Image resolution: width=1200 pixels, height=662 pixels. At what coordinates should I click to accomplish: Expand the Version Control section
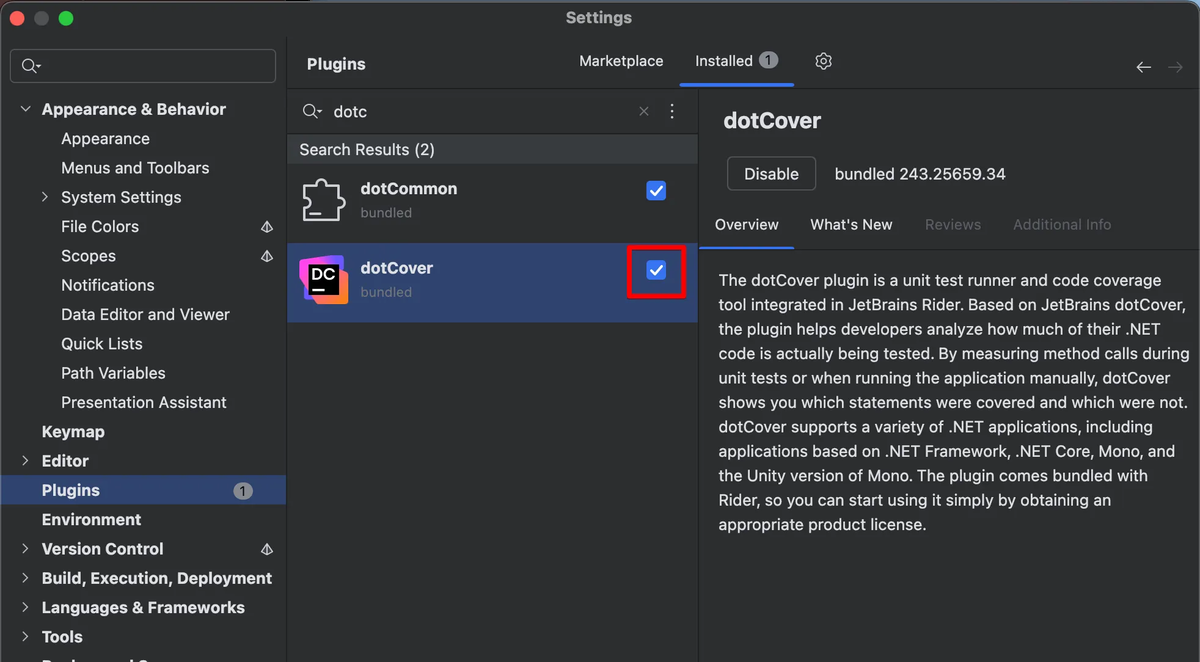click(26, 549)
